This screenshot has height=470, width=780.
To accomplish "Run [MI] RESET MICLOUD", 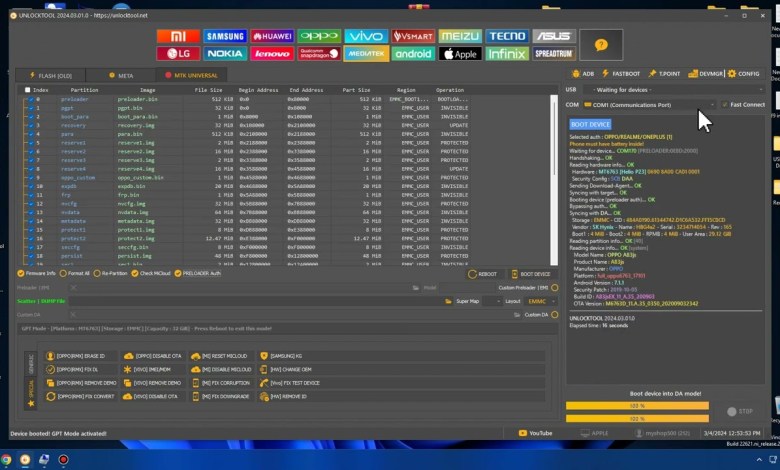I will 220,356.
